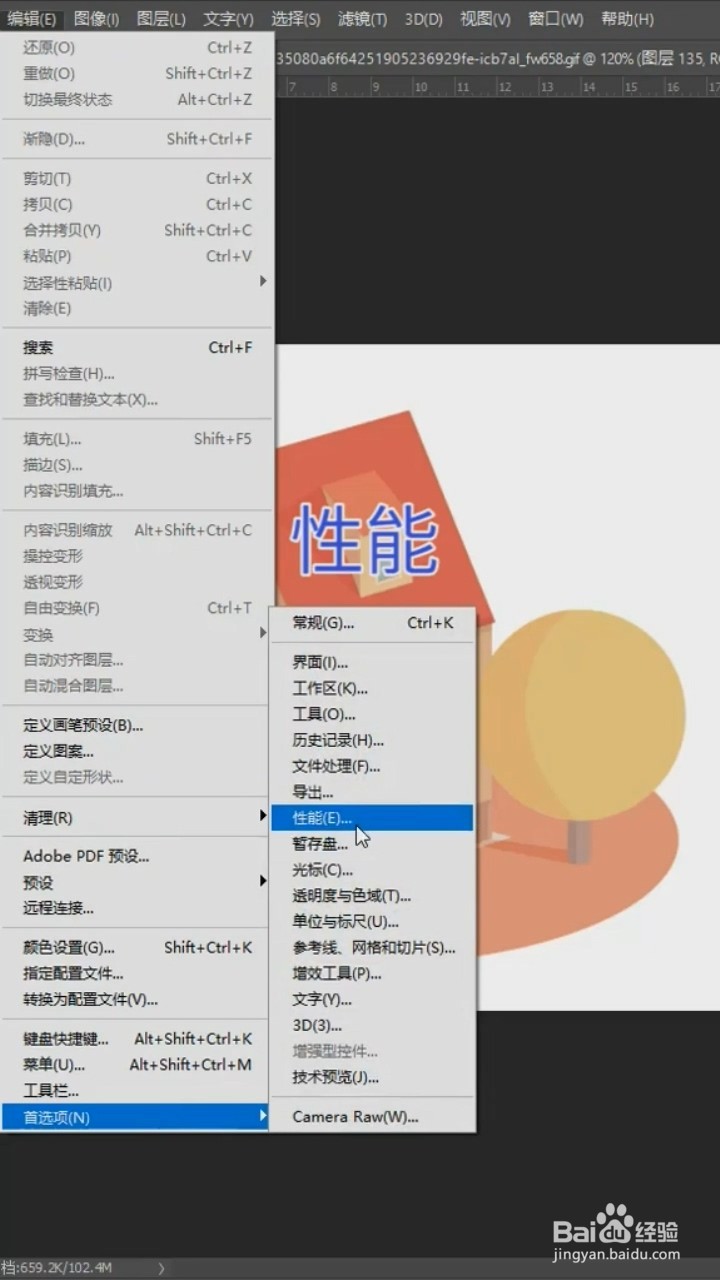Choose 定义图案... entry

(x=137, y=752)
